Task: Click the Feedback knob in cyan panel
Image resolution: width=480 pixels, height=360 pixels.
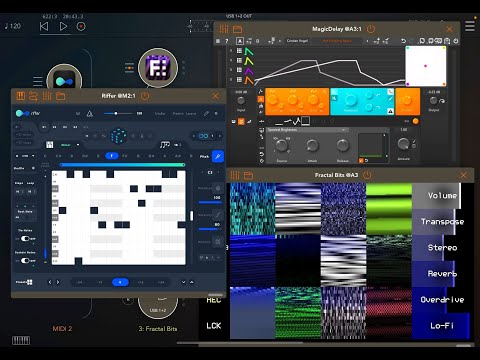Action: [351, 99]
